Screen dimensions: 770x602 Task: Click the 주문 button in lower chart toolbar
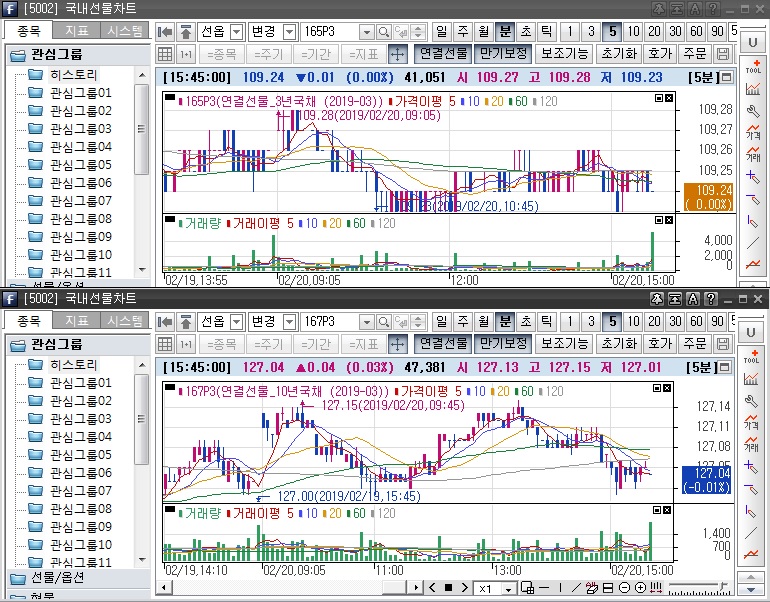tap(693, 343)
